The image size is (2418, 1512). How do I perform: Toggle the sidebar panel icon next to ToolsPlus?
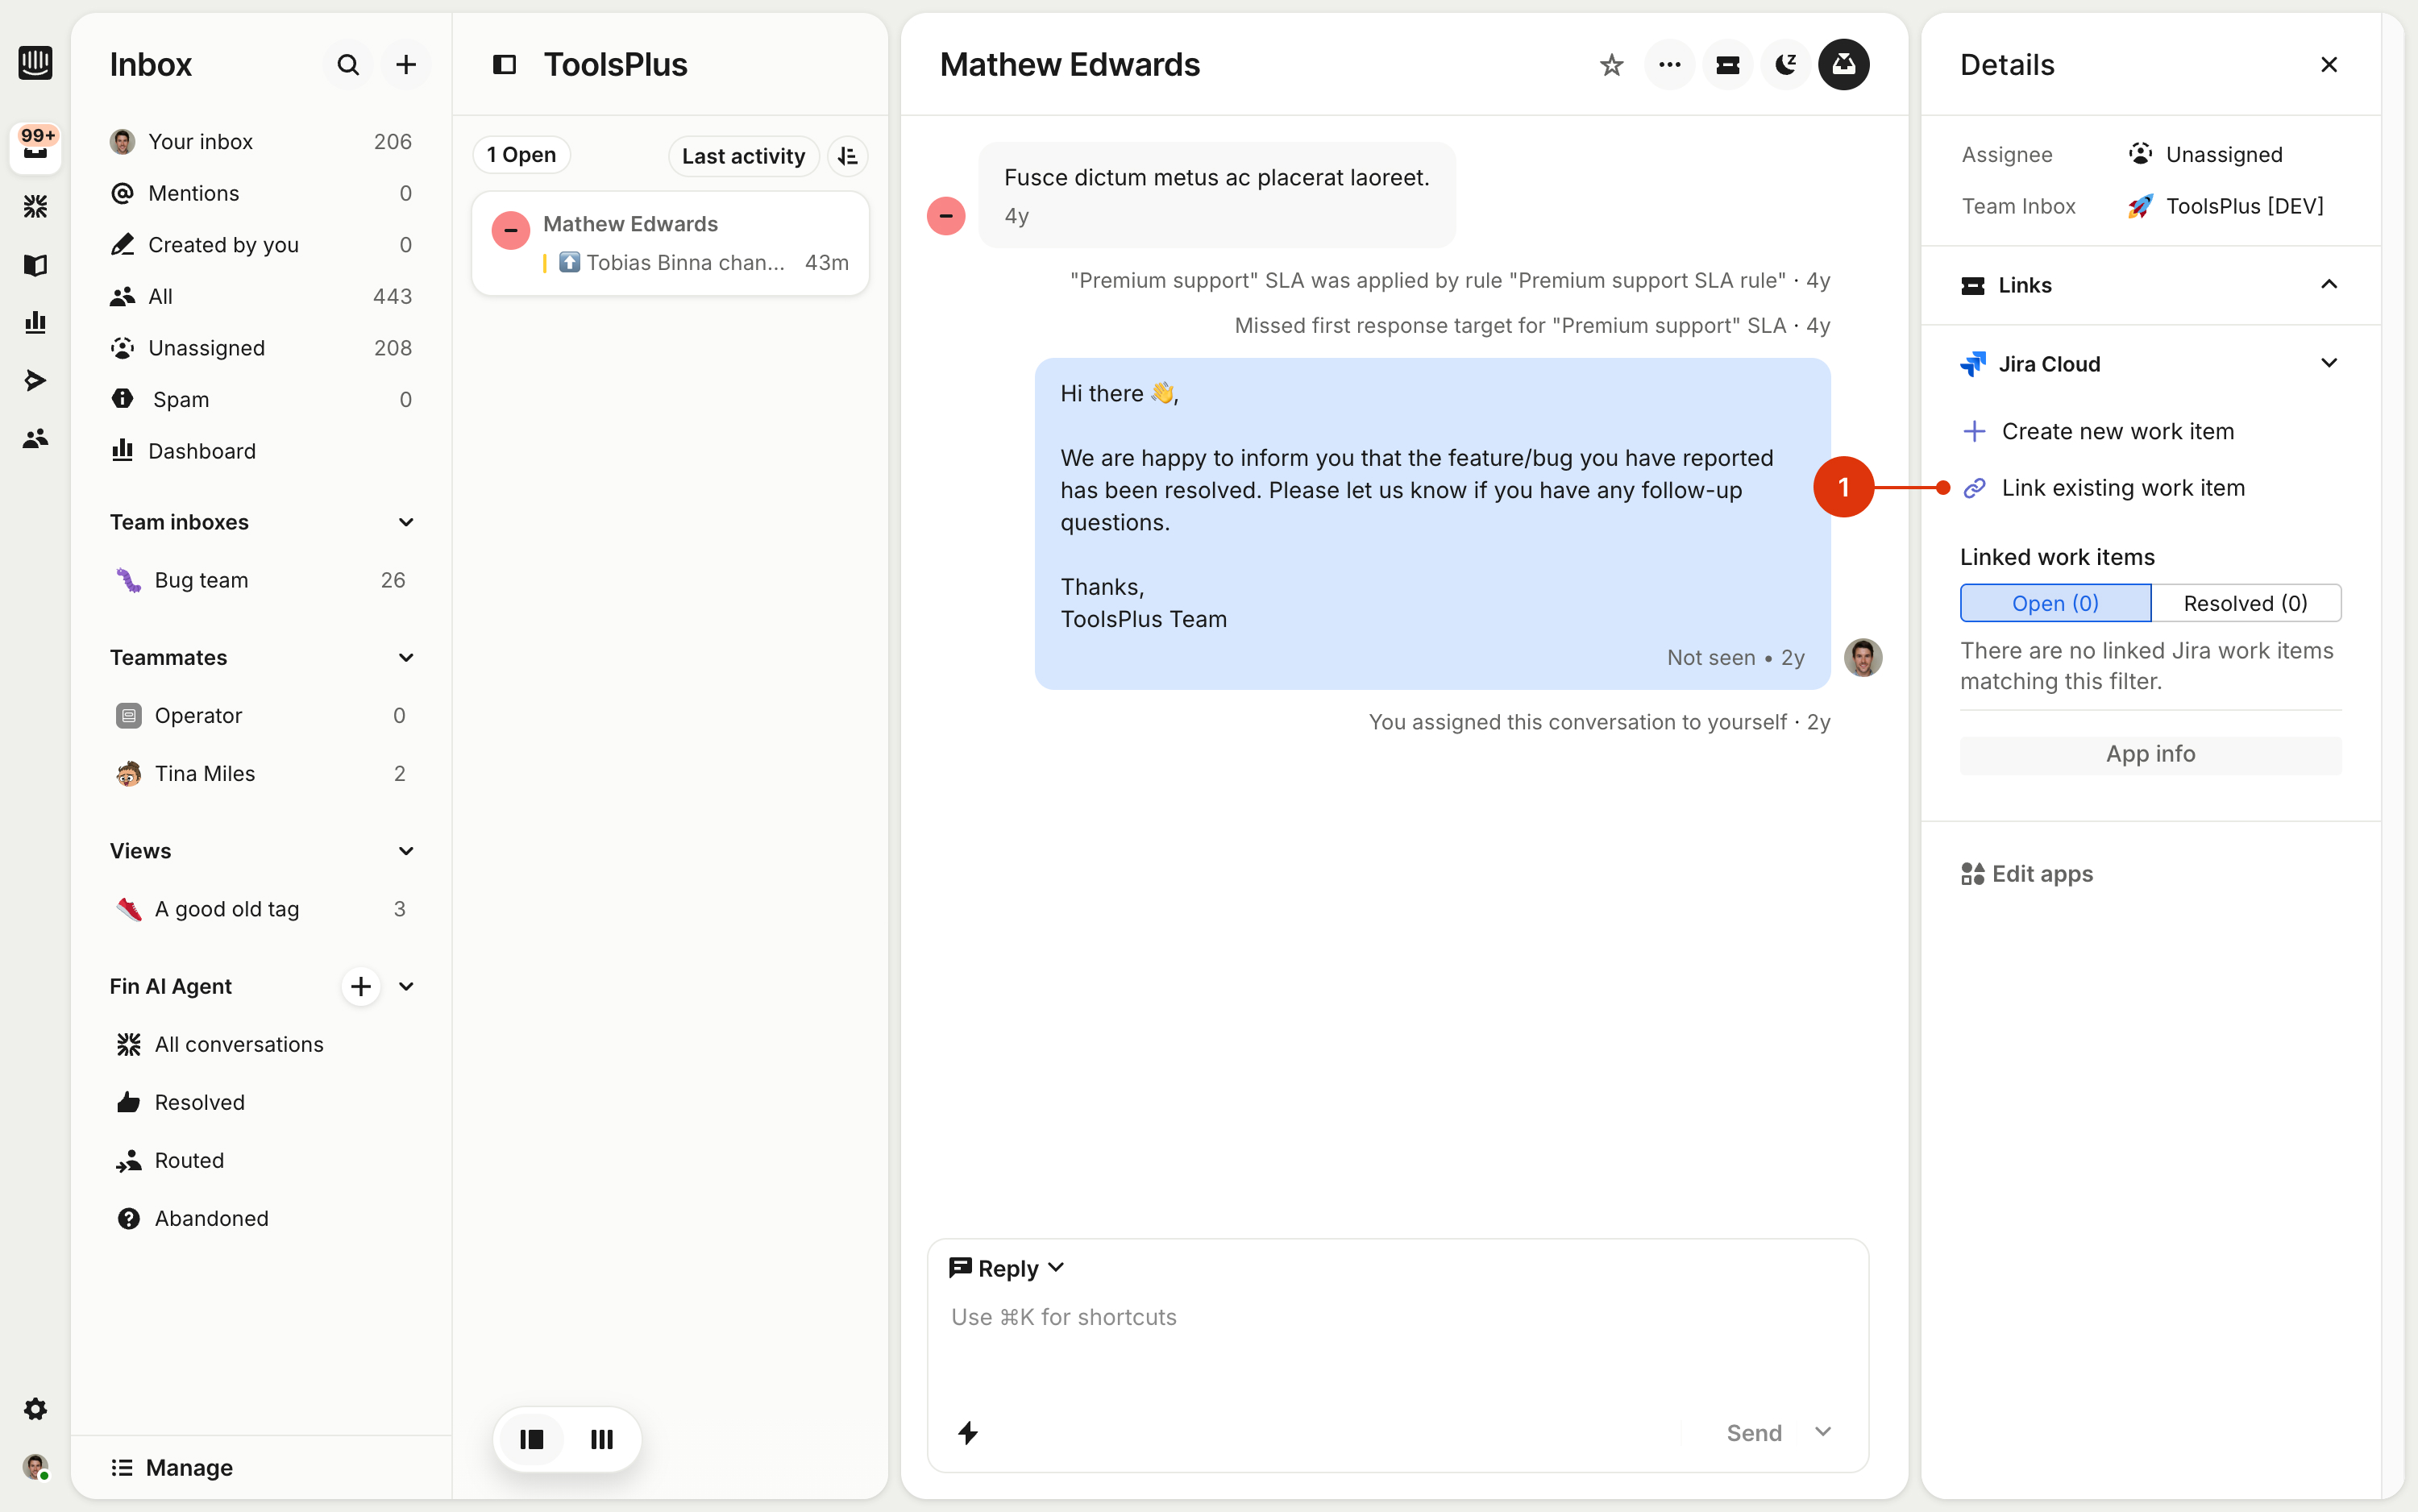[x=504, y=65]
